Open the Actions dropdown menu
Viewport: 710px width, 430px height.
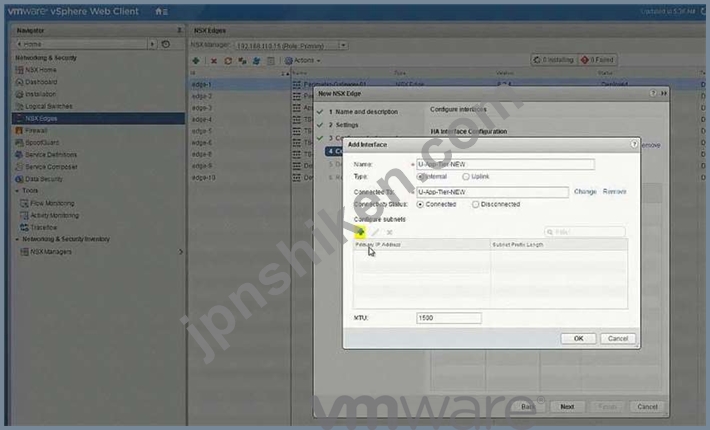pyautogui.click(x=303, y=60)
